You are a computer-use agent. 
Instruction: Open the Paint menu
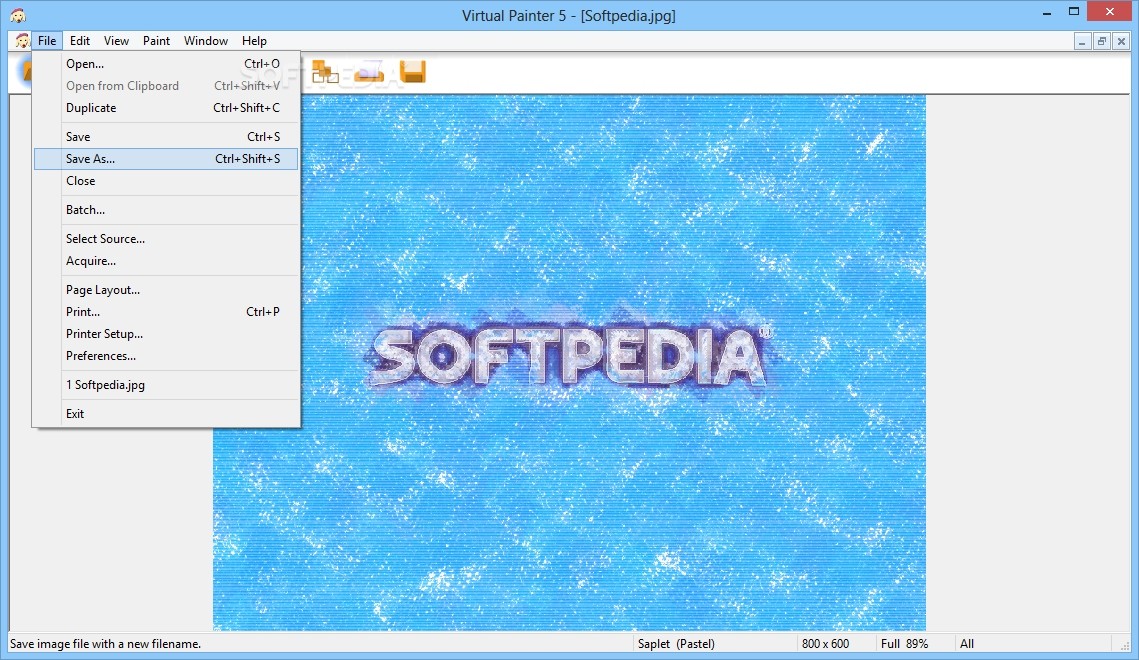[x=156, y=41]
